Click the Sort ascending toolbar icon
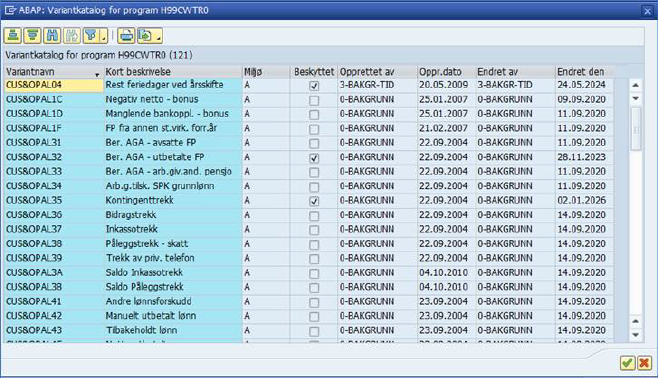The height and width of the screenshot is (378, 658). 13,36
